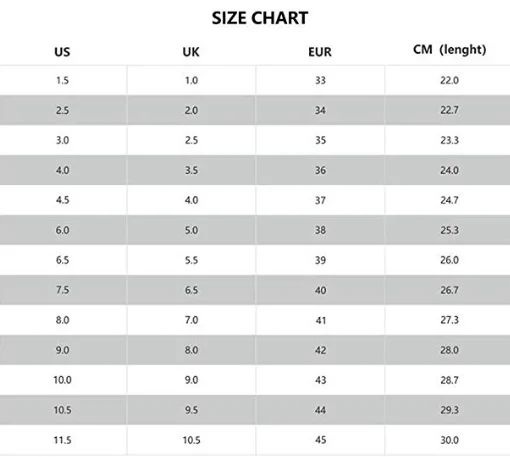Select EUR size 41 cell
This screenshot has width=510, height=457.
pos(320,320)
